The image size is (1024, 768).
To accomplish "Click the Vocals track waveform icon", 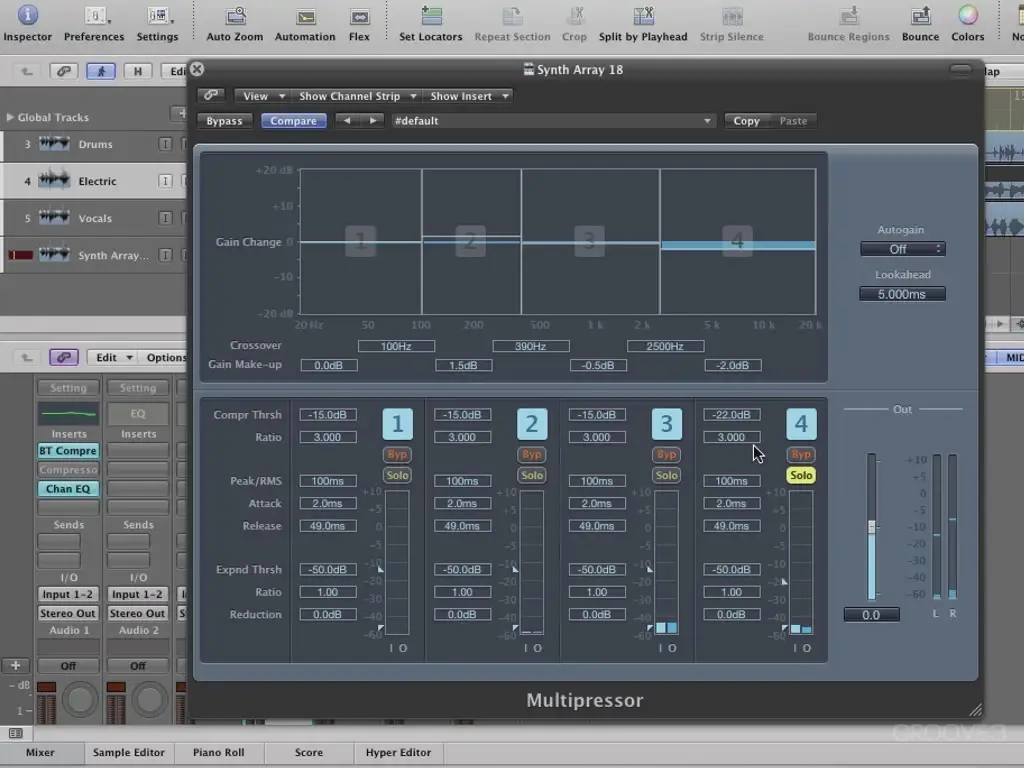I will [54, 217].
